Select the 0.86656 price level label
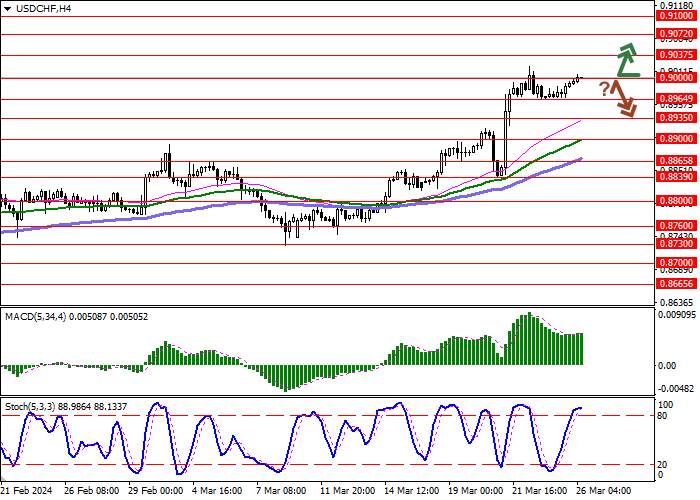Viewport: 700px width, 500px height. tap(677, 283)
